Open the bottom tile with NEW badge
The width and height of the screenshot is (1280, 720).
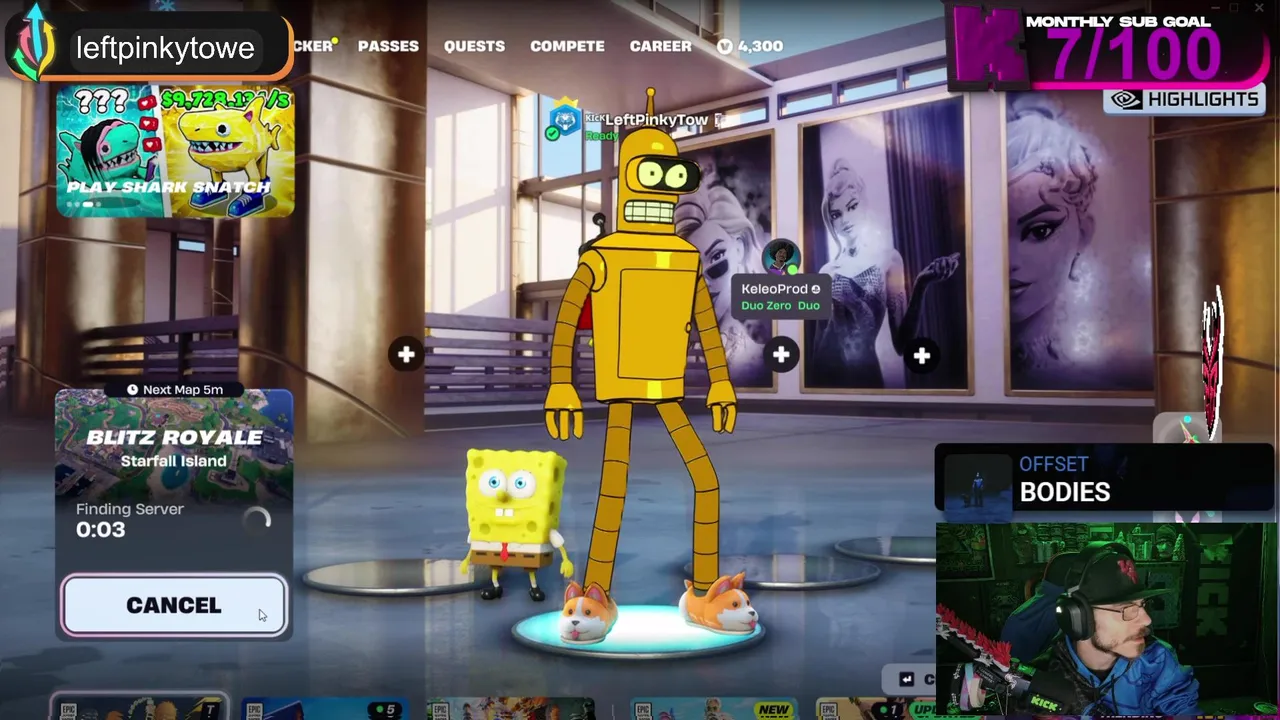click(x=714, y=710)
